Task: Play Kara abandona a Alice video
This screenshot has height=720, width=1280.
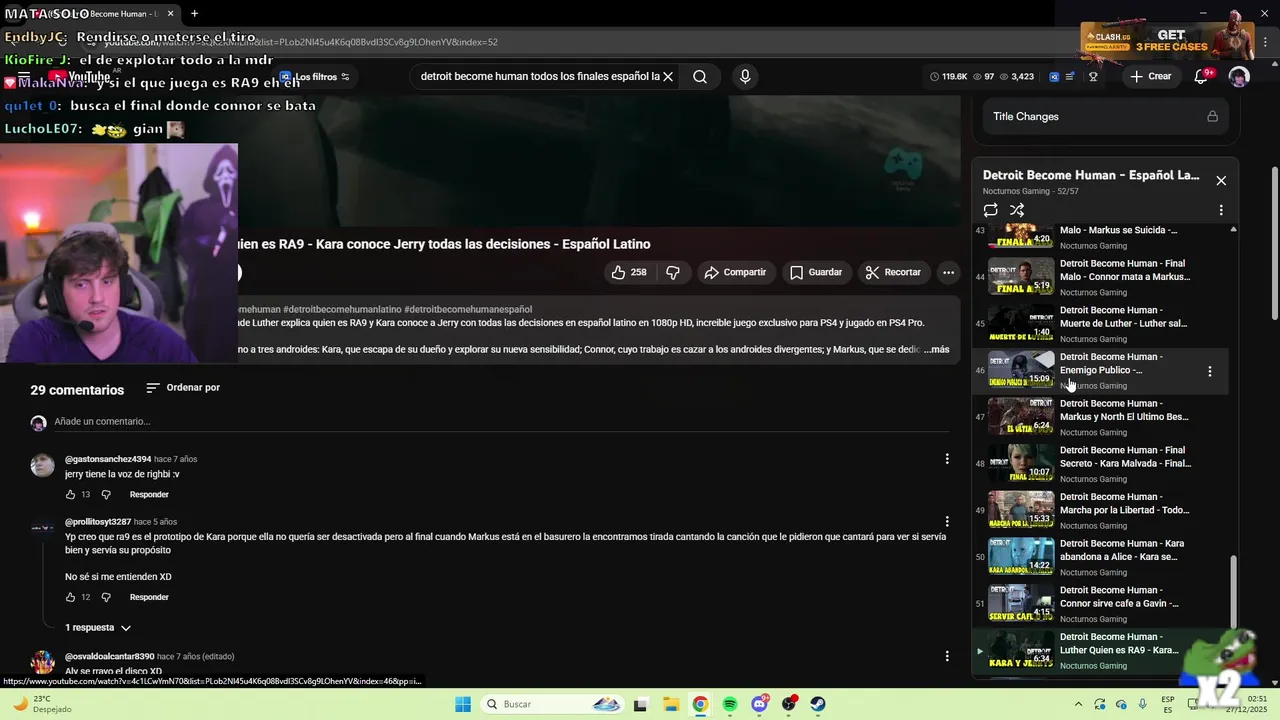Action: click(x=1100, y=557)
